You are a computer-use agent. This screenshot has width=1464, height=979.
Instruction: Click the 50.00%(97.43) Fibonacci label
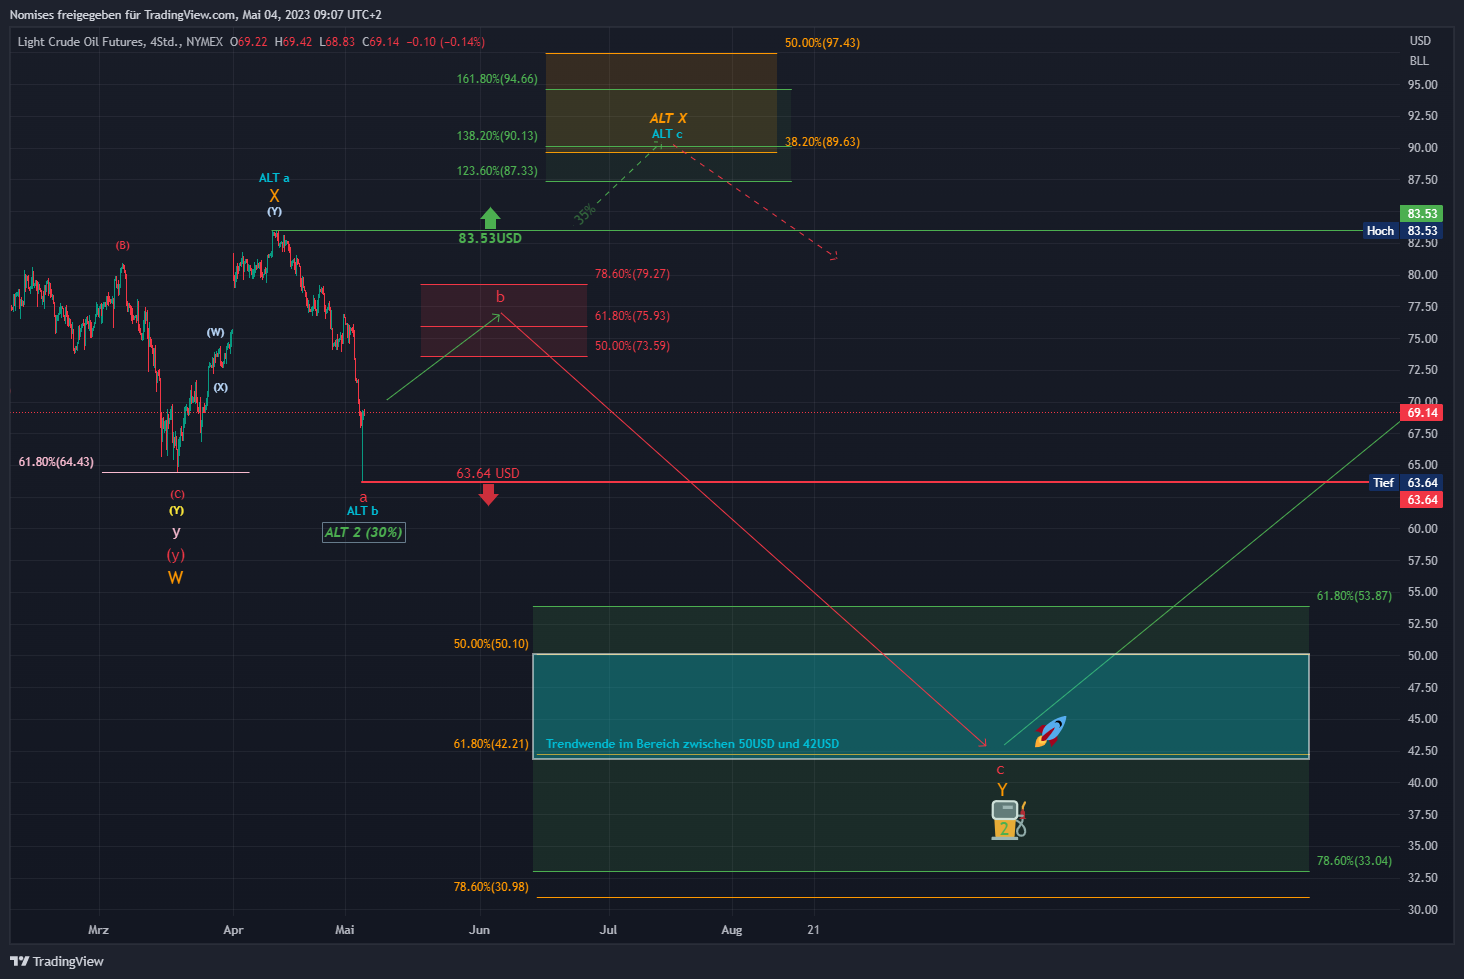[822, 43]
